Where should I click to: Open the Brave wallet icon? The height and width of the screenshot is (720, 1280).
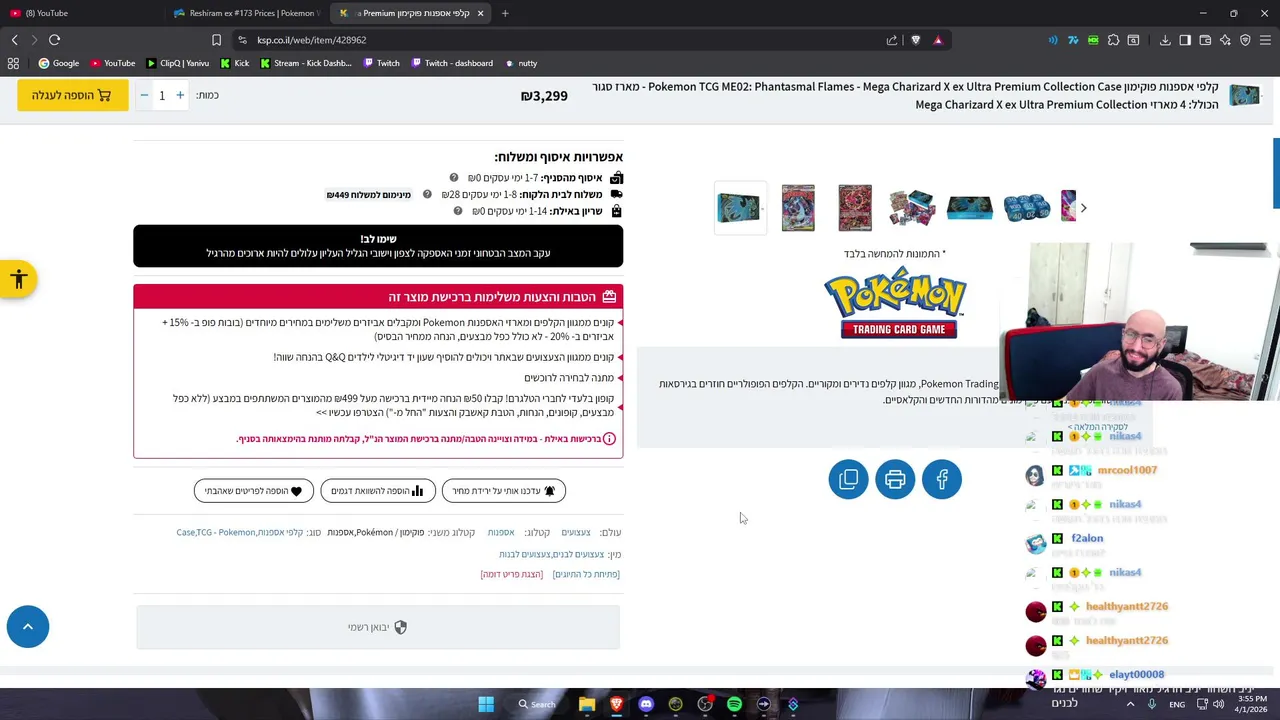[x=1205, y=40]
